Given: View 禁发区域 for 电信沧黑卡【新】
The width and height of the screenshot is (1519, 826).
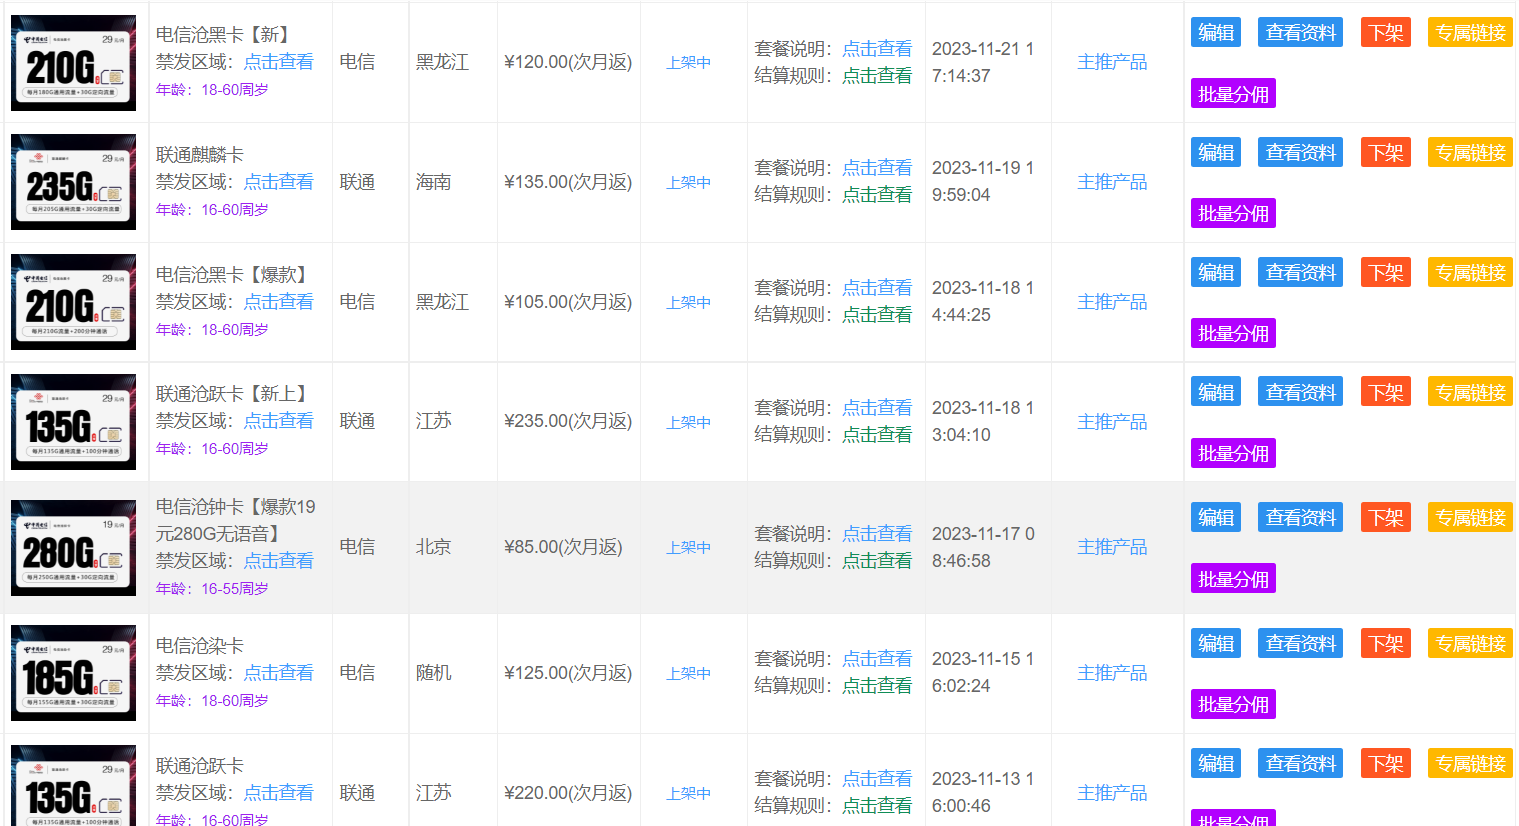Looking at the screenshot, I should pyautogui.click(x=278, y=62).
